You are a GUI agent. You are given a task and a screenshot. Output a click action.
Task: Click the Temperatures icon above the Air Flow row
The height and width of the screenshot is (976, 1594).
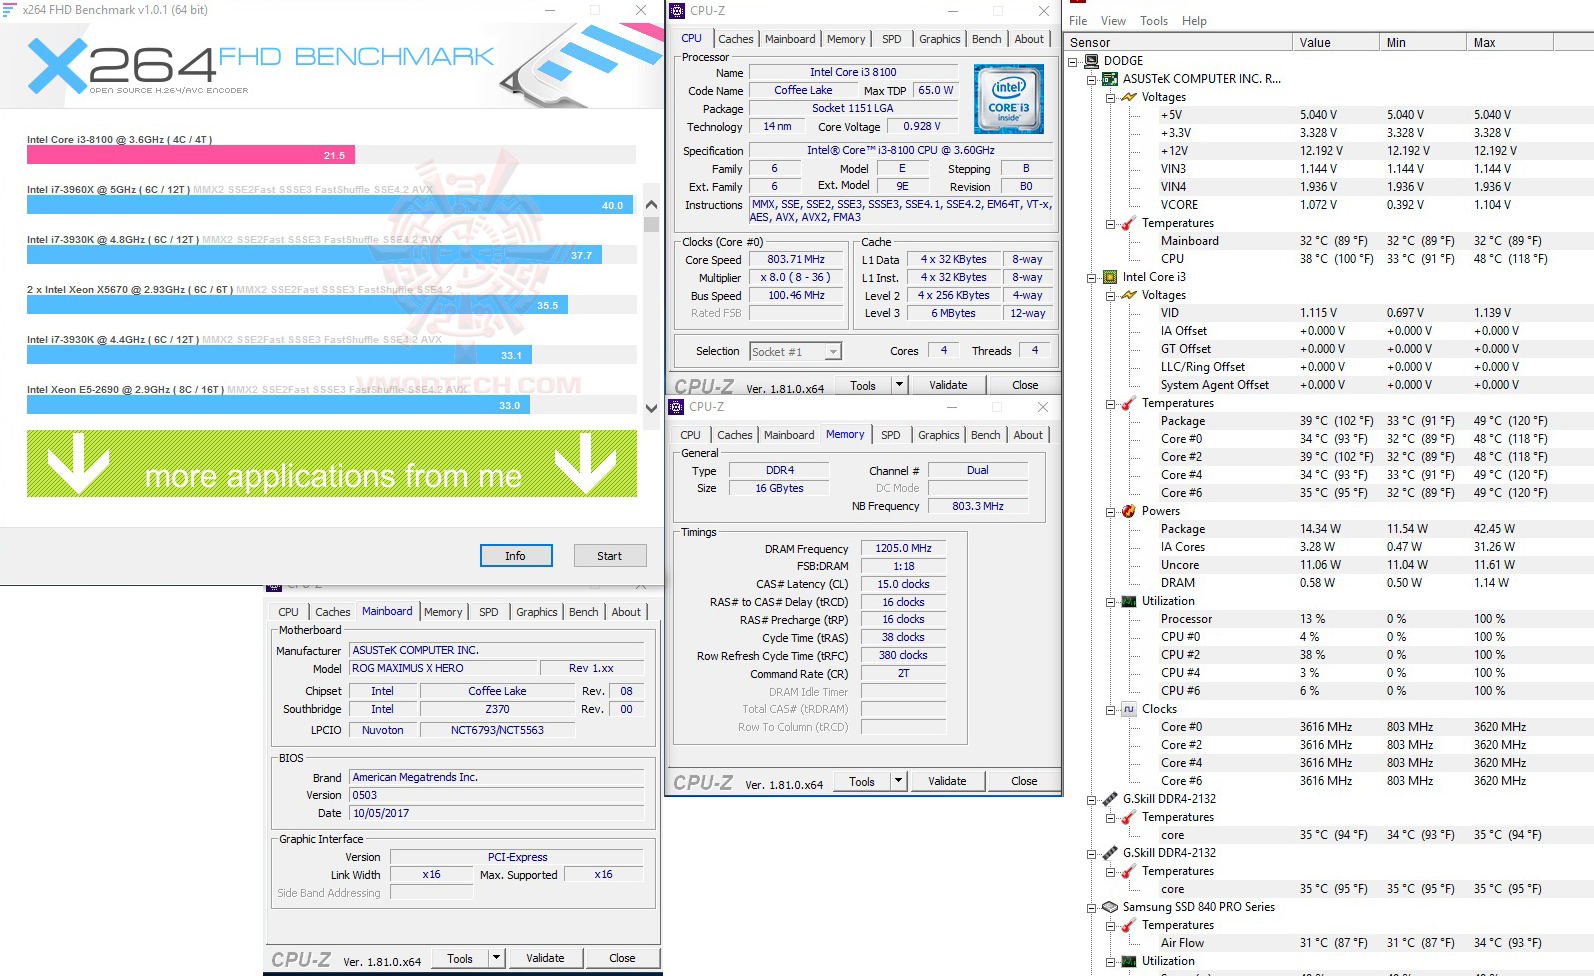tap(1129, 925)
